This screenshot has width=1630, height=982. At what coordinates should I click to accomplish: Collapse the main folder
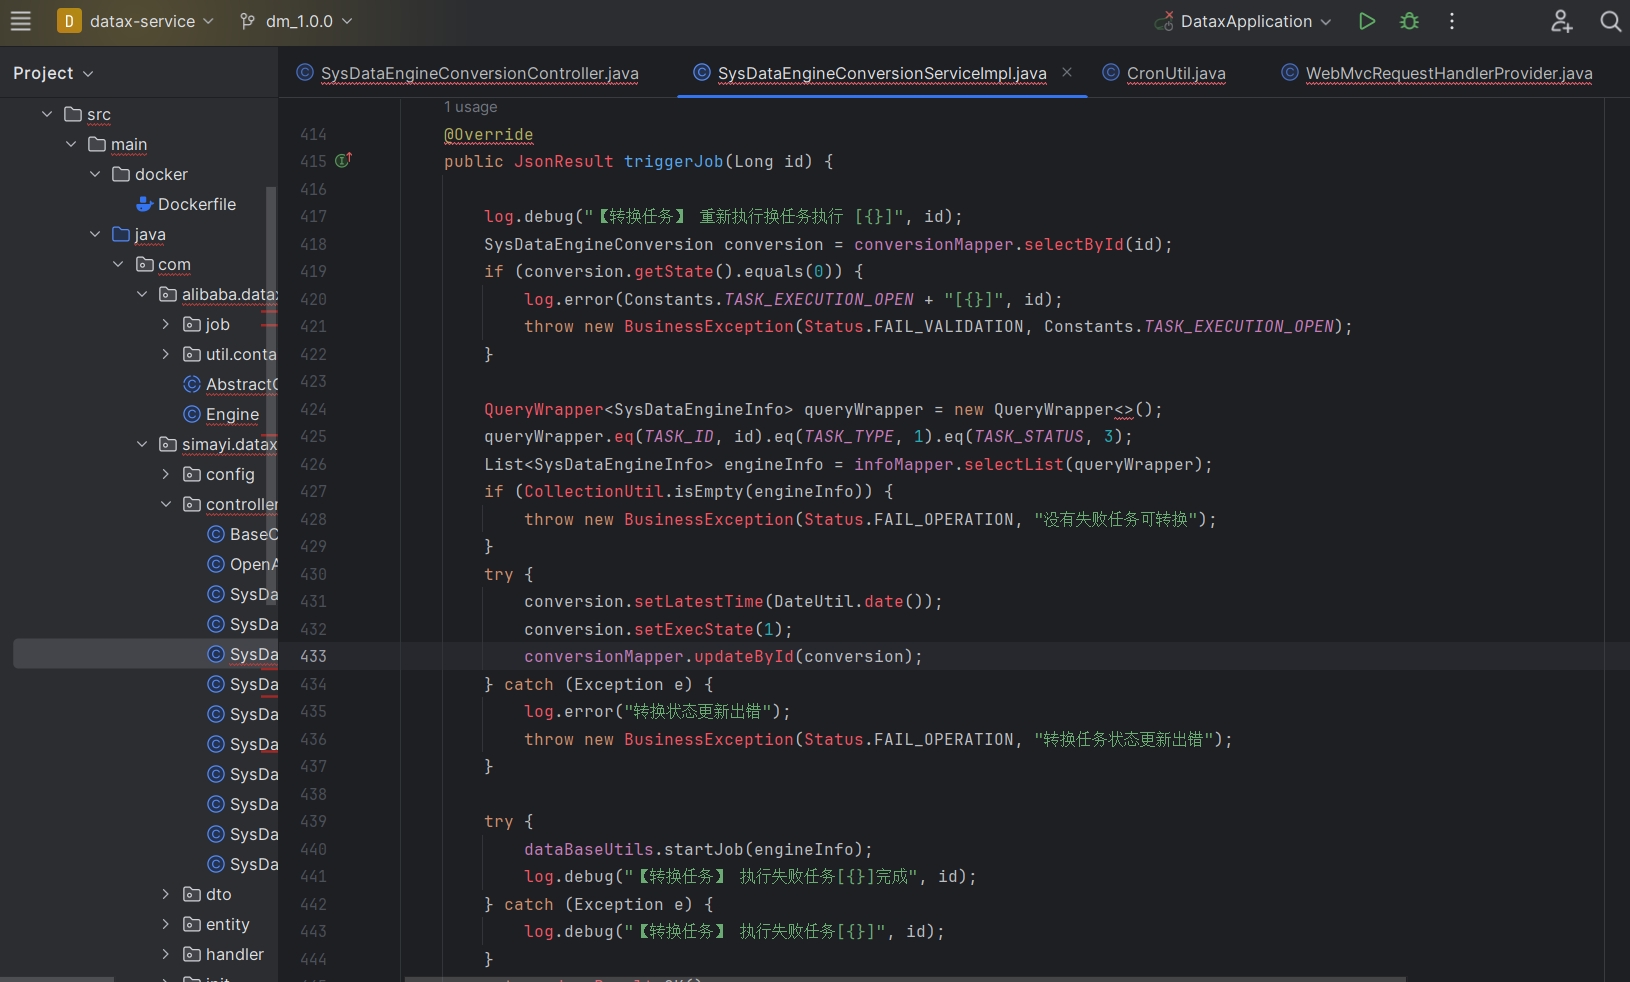(71, 144)
